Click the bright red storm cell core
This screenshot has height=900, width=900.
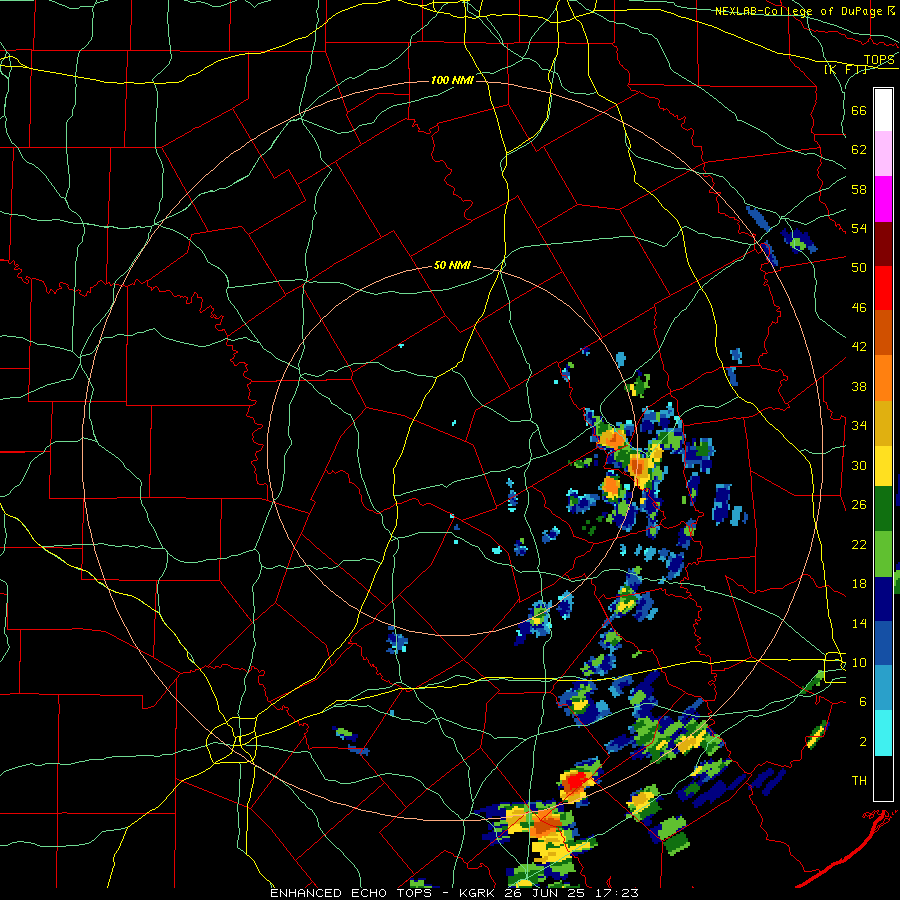[576, 781]
